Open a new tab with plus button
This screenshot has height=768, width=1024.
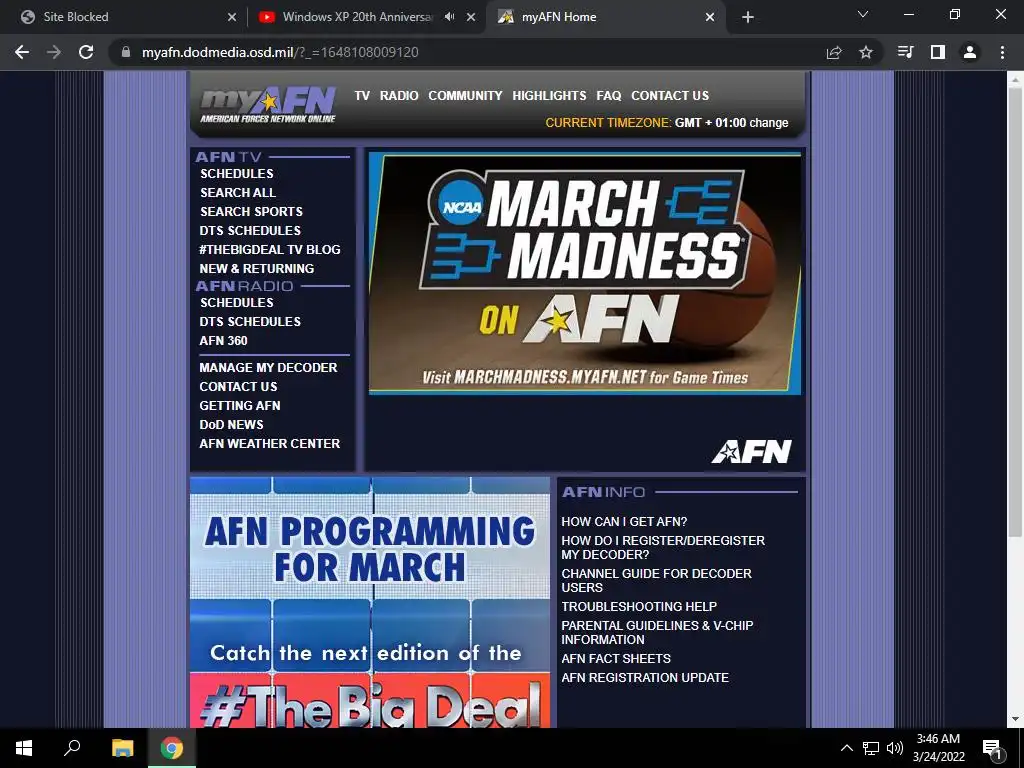coord(748,17)
